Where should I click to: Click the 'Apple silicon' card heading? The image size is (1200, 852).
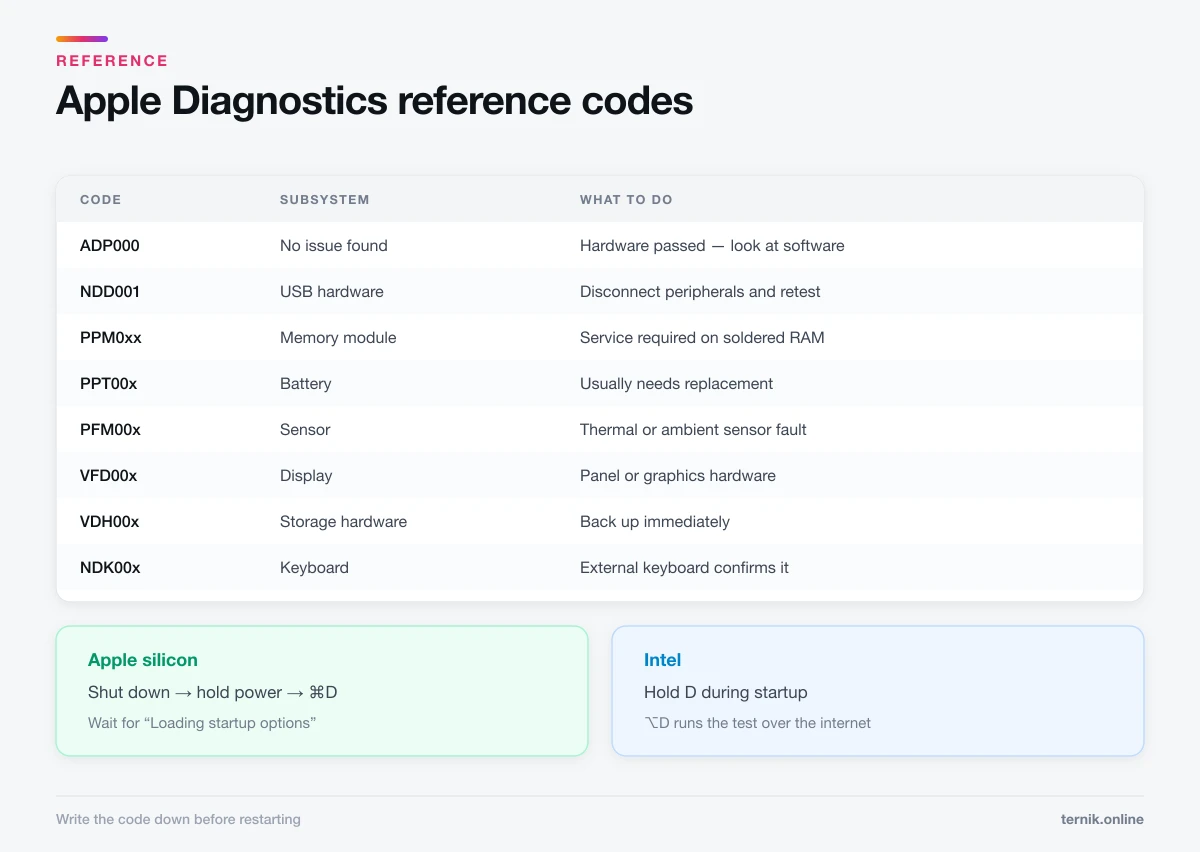click(x=143, y=660)
